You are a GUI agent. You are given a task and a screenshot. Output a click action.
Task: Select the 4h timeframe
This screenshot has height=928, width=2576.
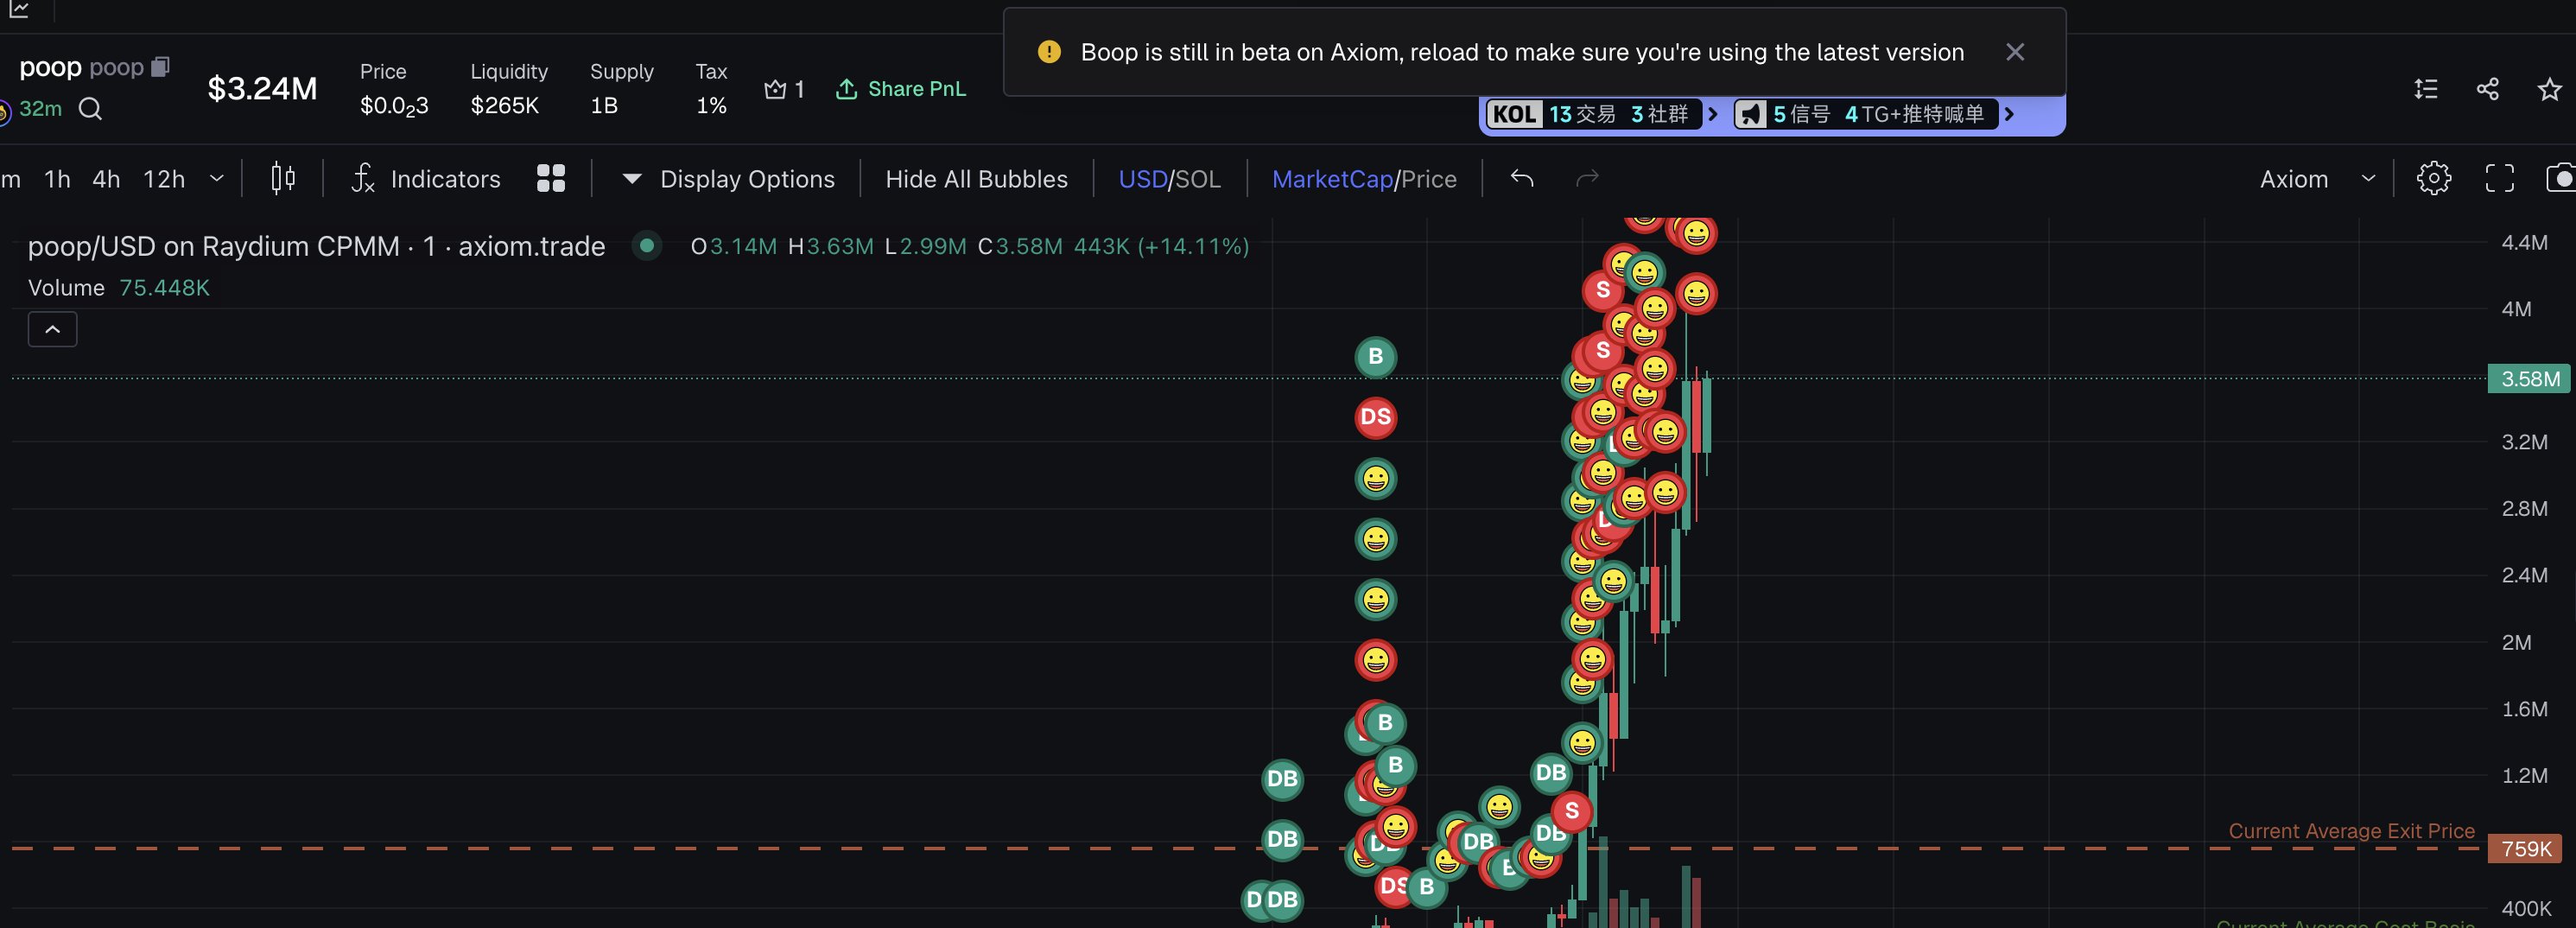[106, 179]
